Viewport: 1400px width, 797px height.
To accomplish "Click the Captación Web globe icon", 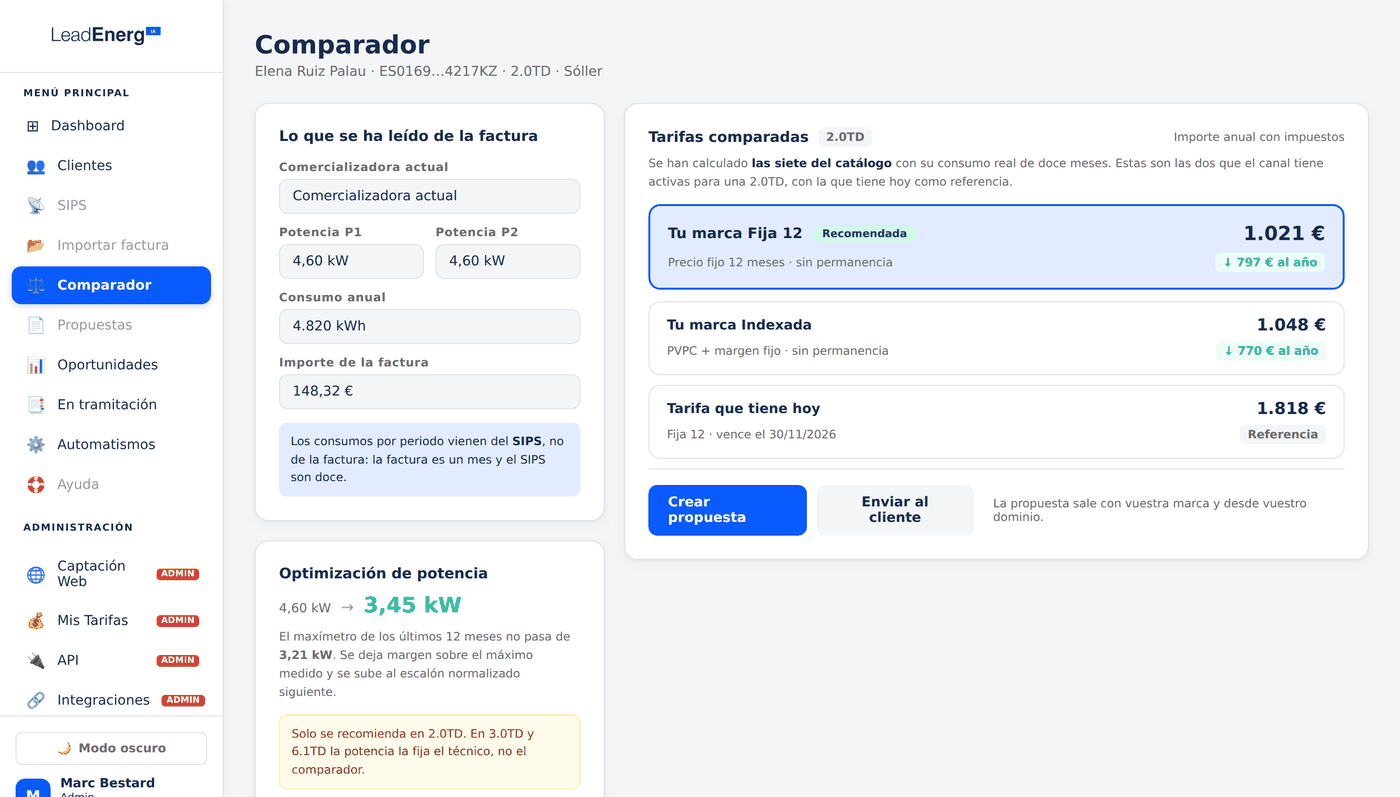I will point(36,574).
